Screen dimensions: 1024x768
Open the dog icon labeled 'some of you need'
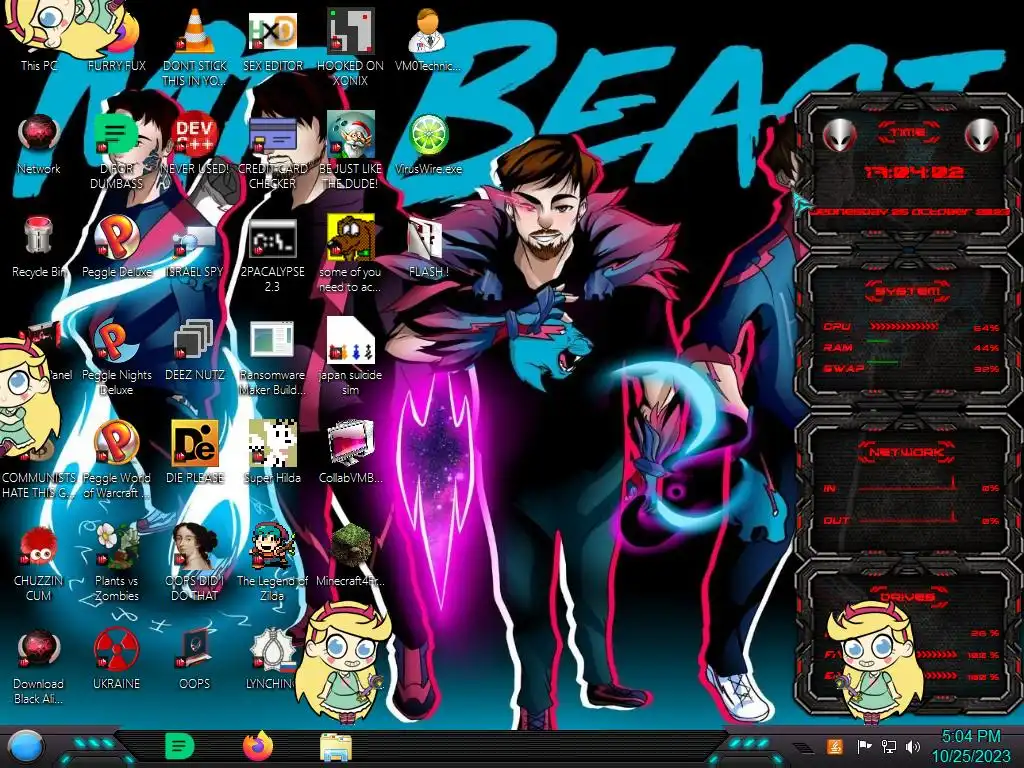(x=351, y=238)
